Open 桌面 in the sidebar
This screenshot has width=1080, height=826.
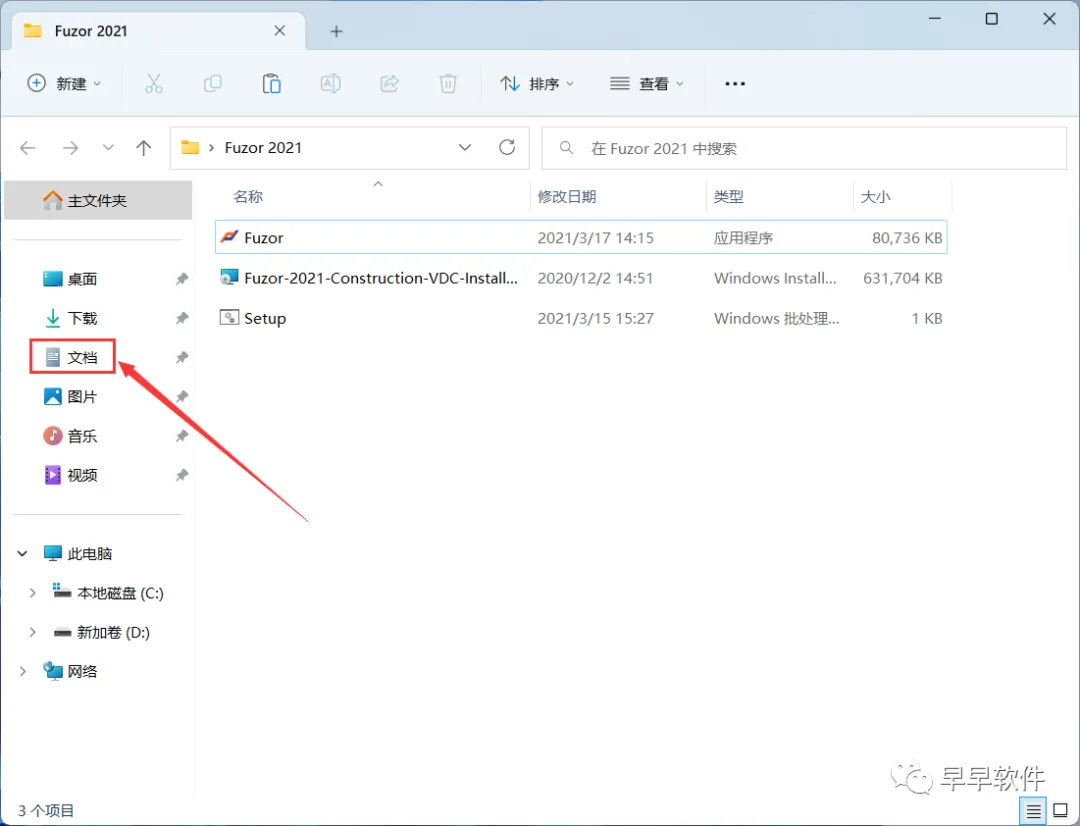point(82,279)
